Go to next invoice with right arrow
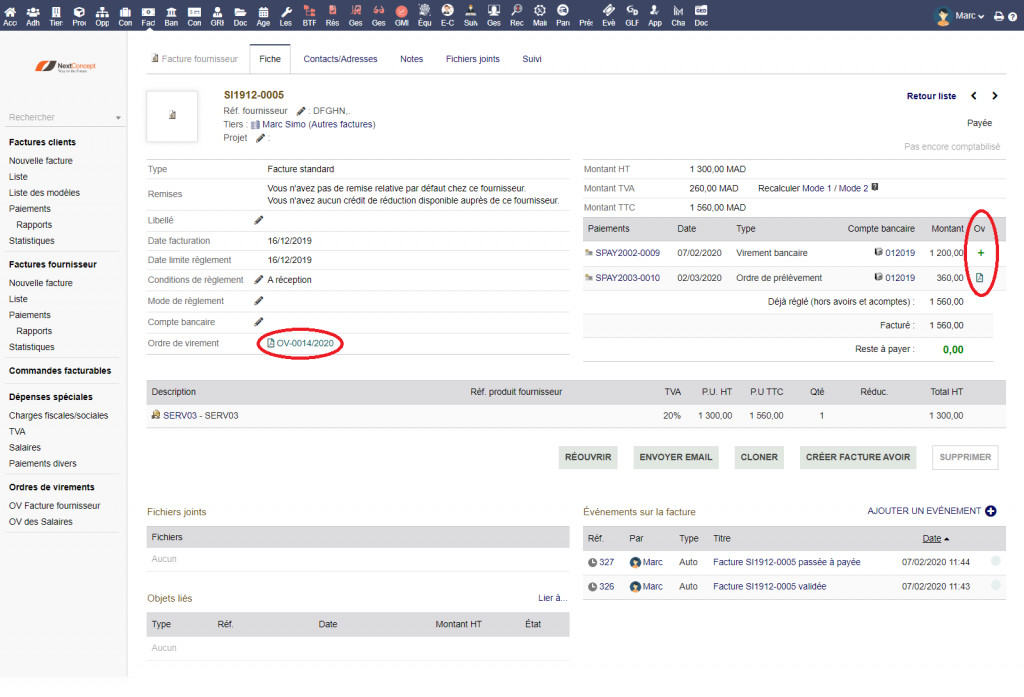This screenshot has width=1024, height=697. point(994,96)
